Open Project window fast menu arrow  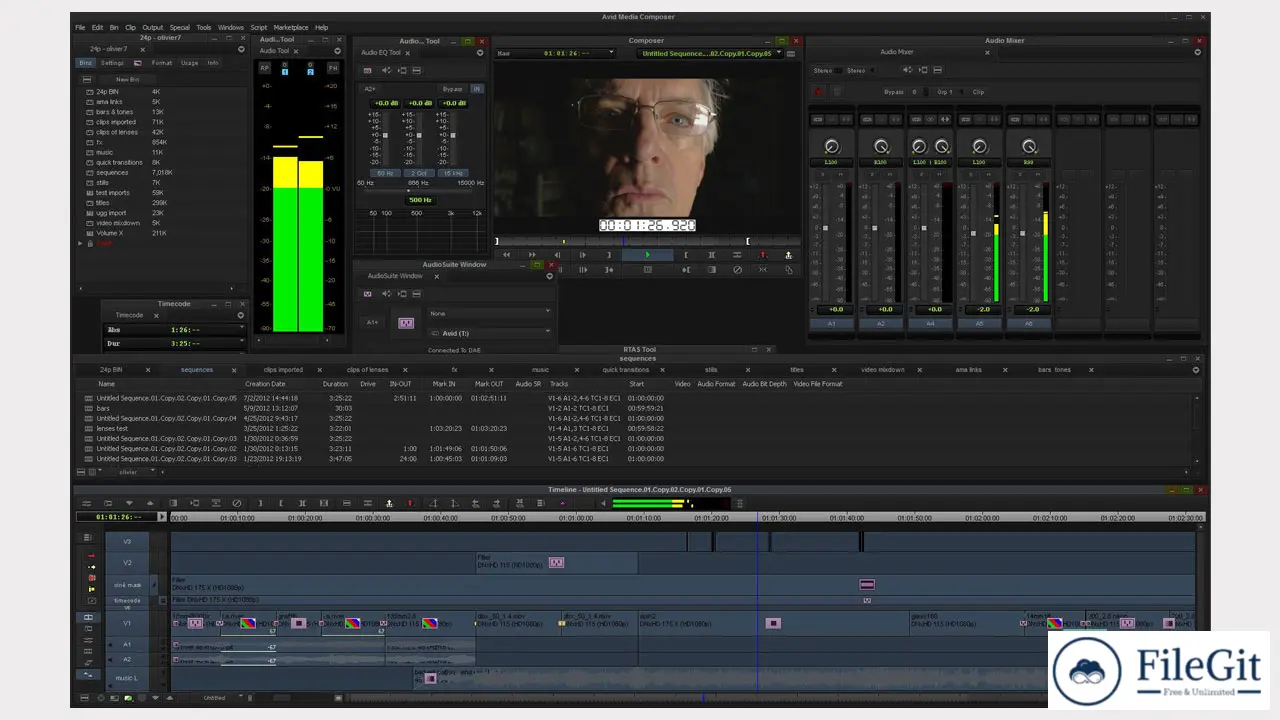point(241,49)
